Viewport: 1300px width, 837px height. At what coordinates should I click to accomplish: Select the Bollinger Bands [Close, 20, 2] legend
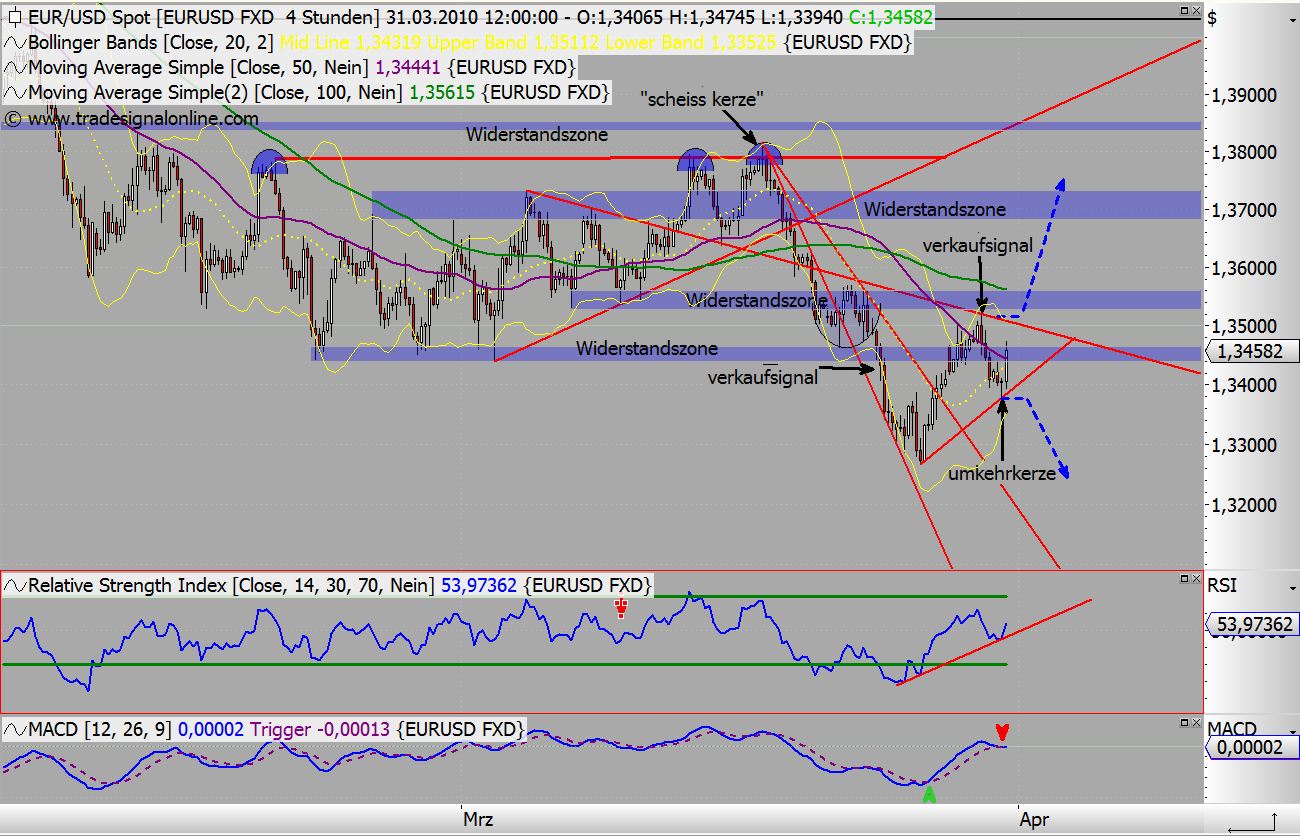[152, 43]
